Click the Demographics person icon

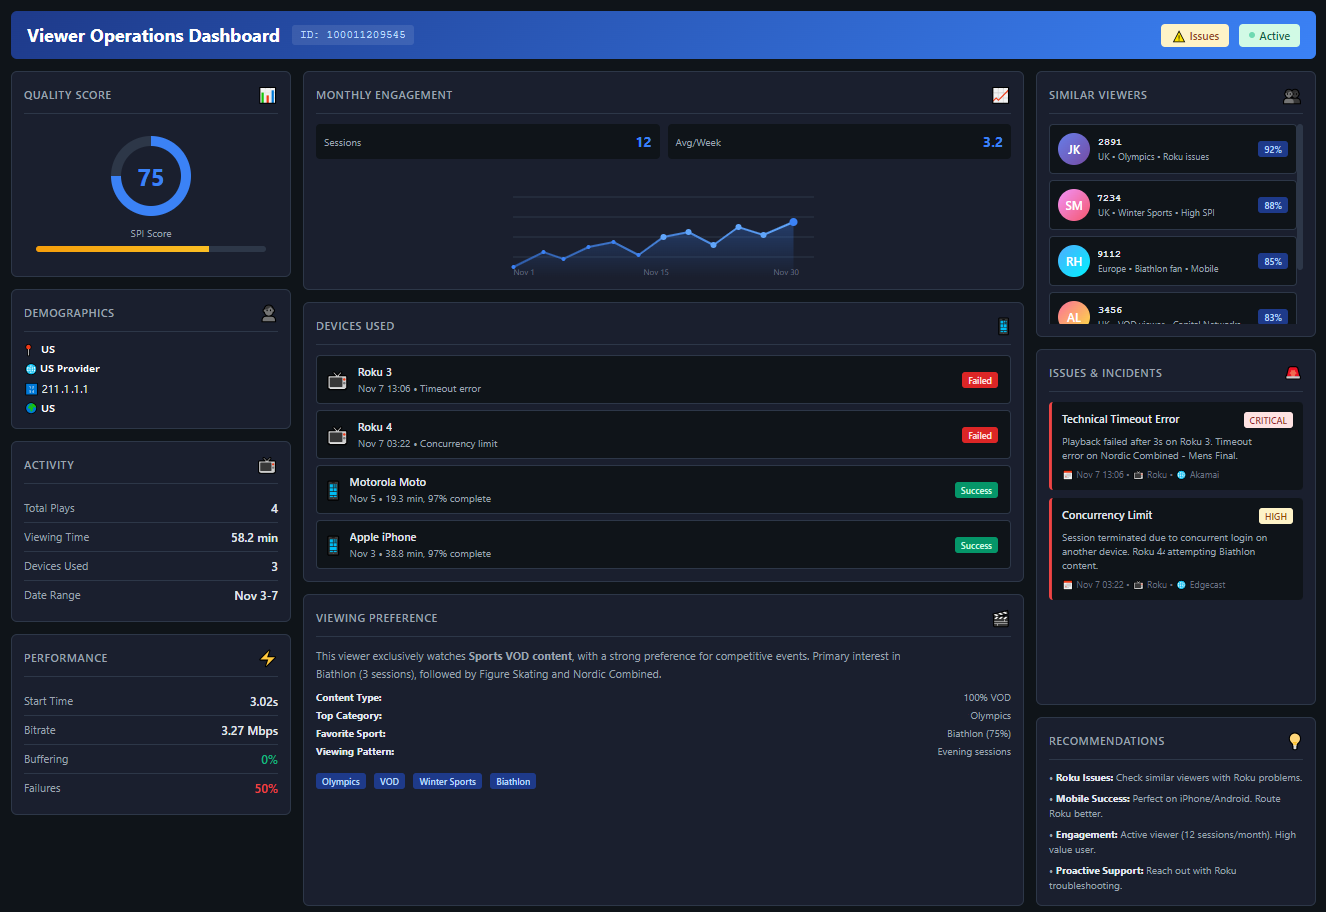(268, 313)
